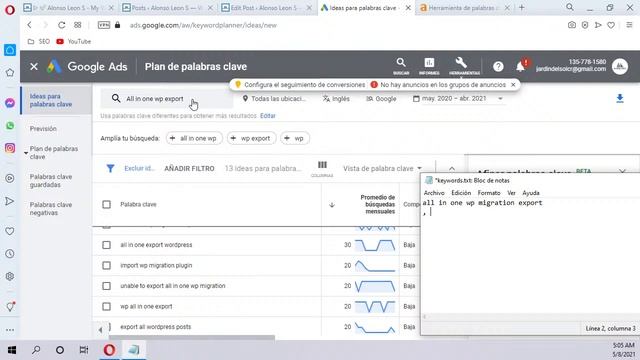
Task: Open the Opera main menu logo
Action: pos(9,9)
